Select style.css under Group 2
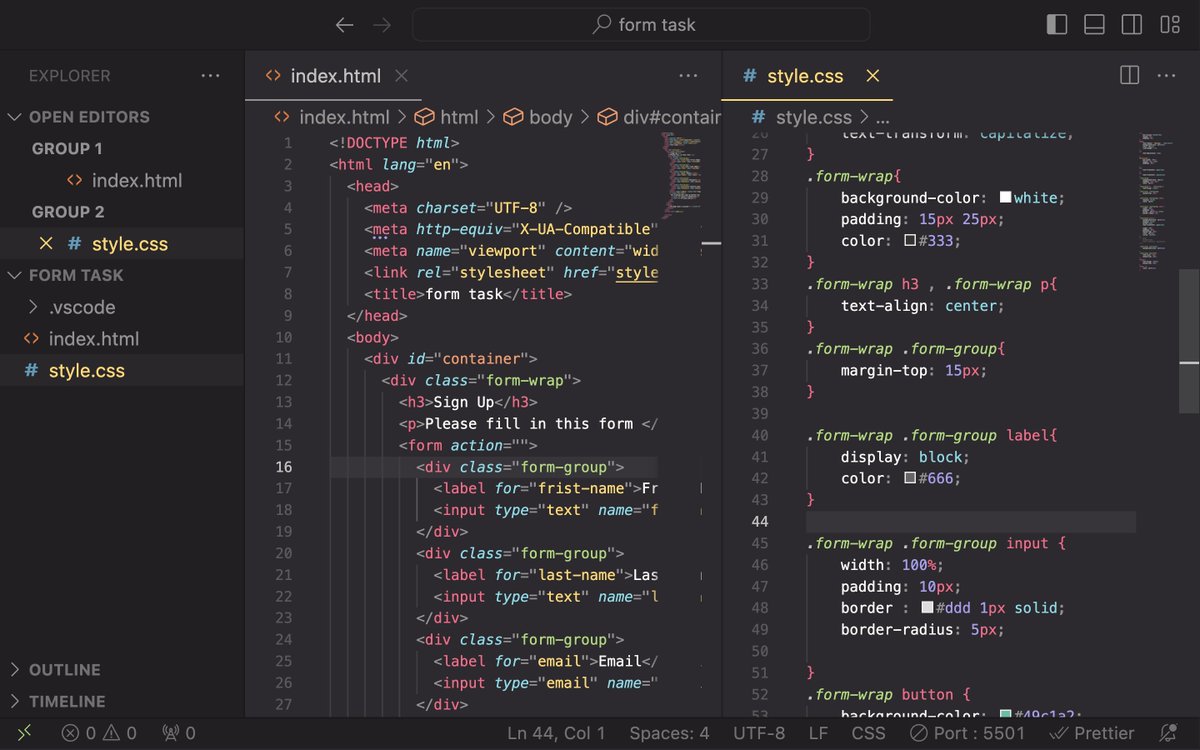Image resolution: width=1200 pixels, height=750 pixels. click(130, 244)
